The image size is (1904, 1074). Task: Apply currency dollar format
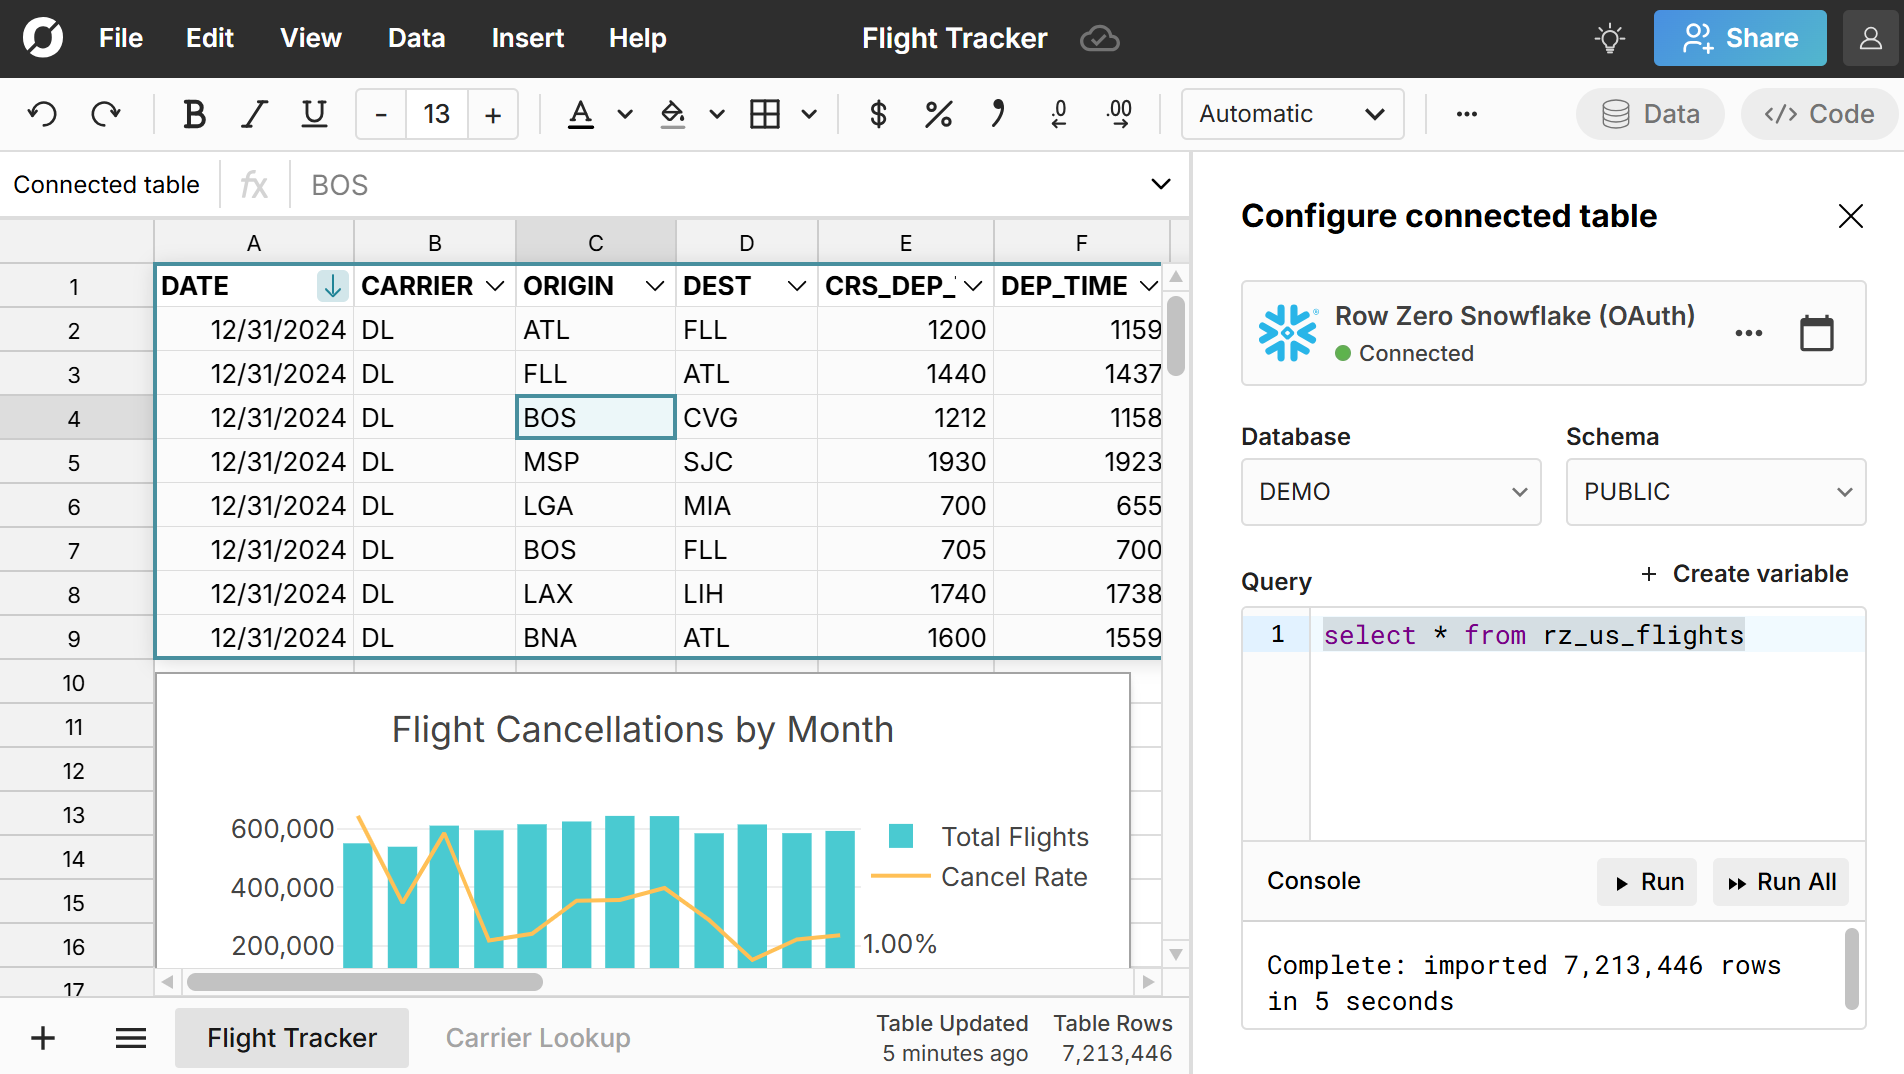pos(878,114)
